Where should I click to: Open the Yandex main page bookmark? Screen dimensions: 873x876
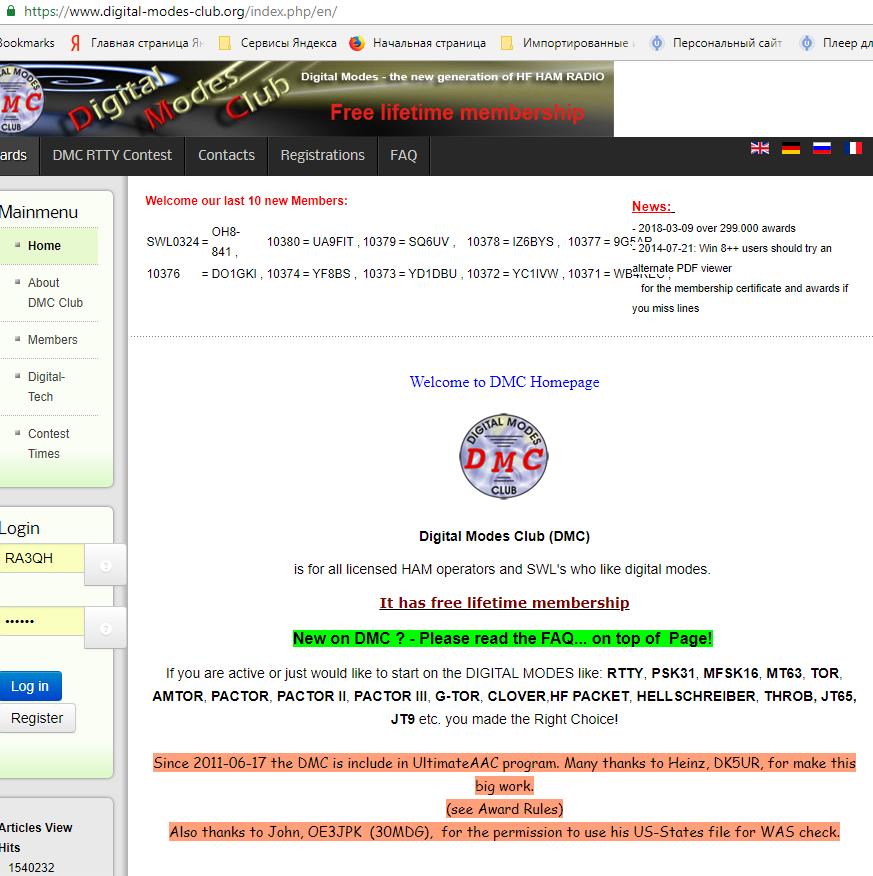129,43
